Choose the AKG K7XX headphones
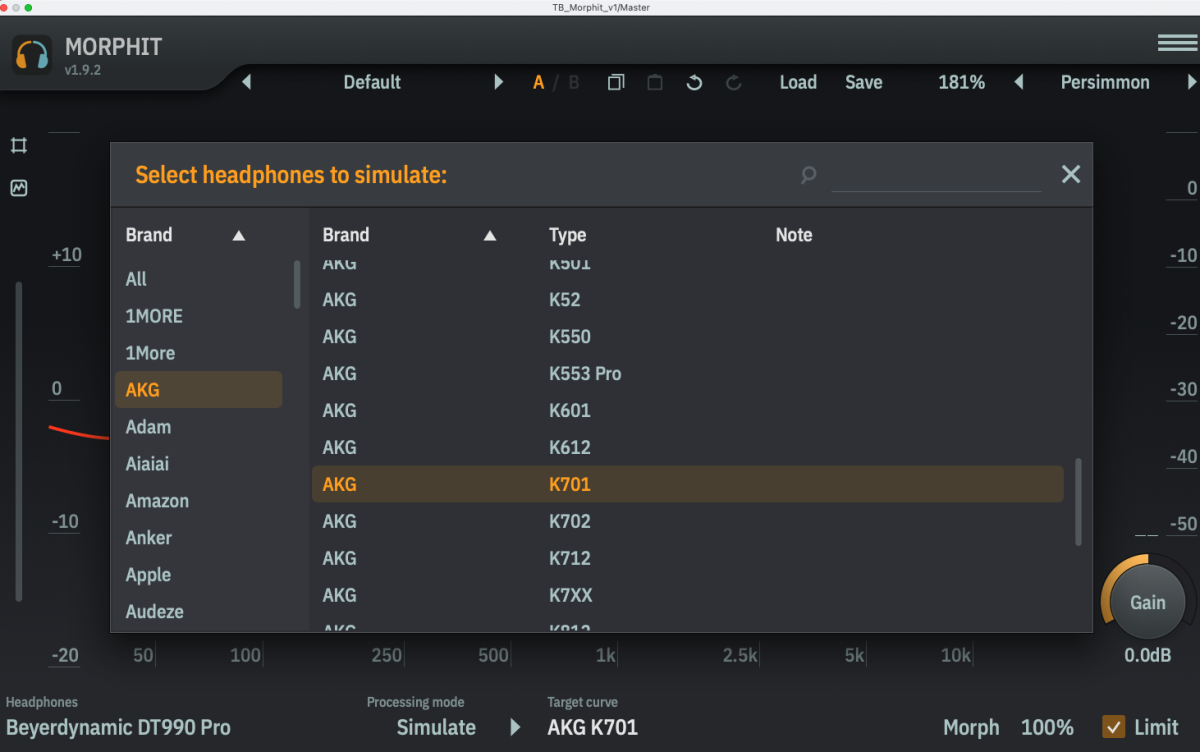 point(687,596)
